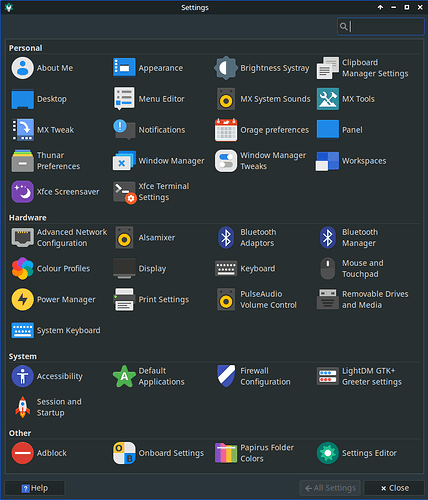Open Xfce Screensaver moon icon
This screenshot has height=500, width=428.
pyautogui.click(x=22, y=192)
